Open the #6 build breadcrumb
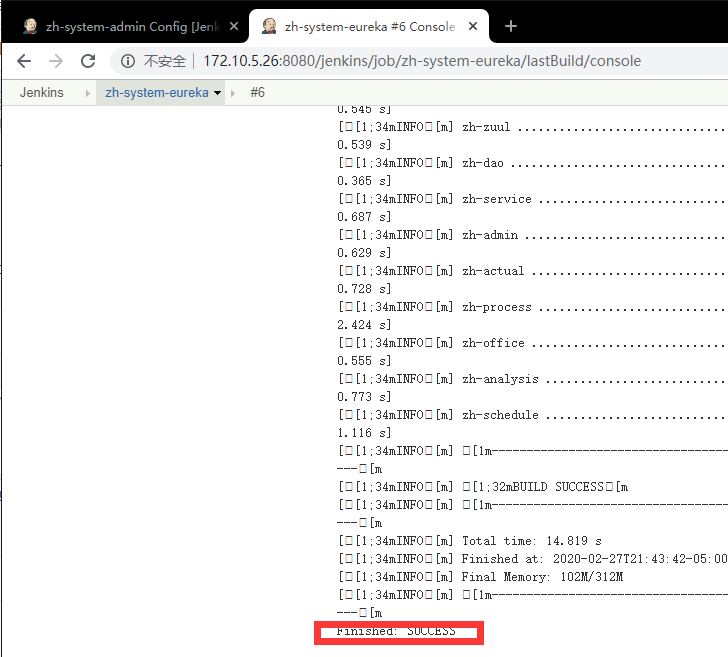This screenshot has width=728, height=657. tap(258, 92)
